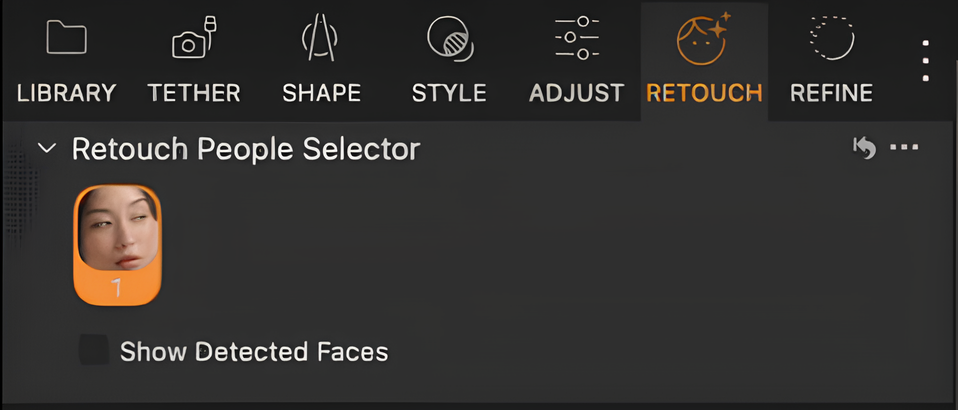Open the panel's horizontal three-dot options

[x=905, y=147]
